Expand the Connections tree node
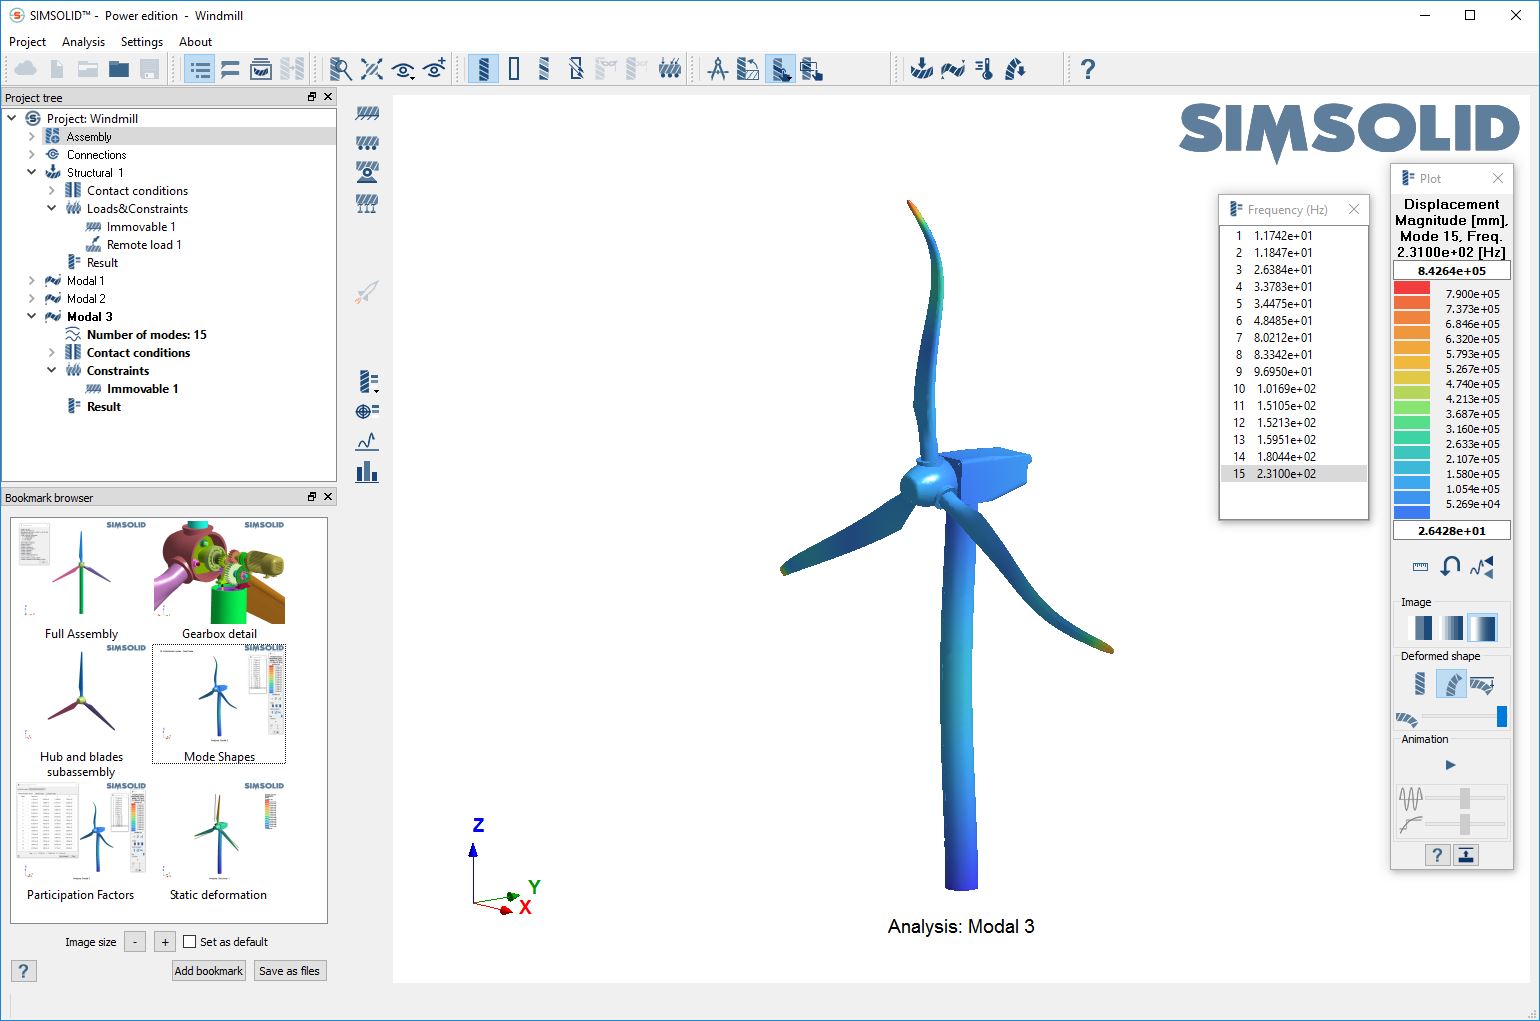The height and width of the screenshot is (1021, 1540). point(31,155)
